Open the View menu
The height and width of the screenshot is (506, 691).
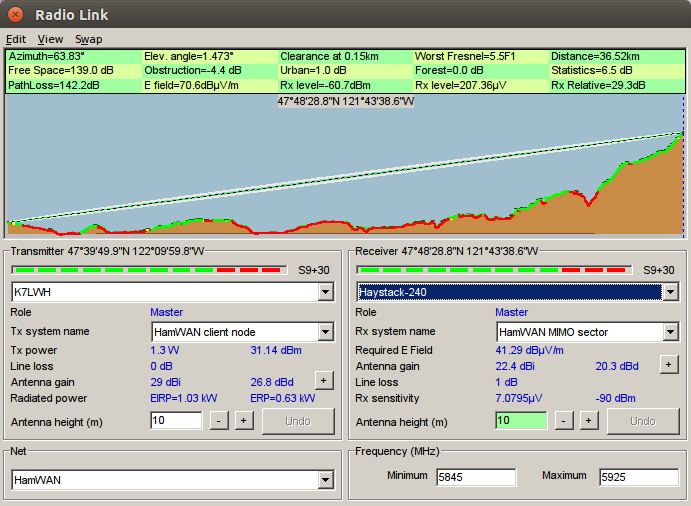(x=50, y=39)
